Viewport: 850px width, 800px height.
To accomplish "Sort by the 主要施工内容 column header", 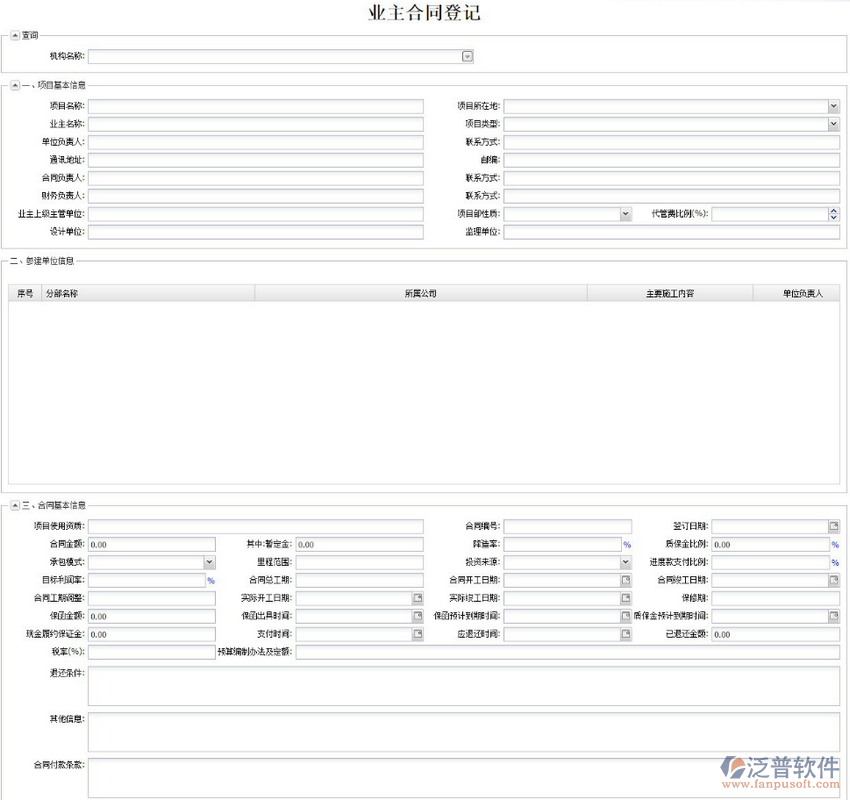I will click(x=670, y=293).
